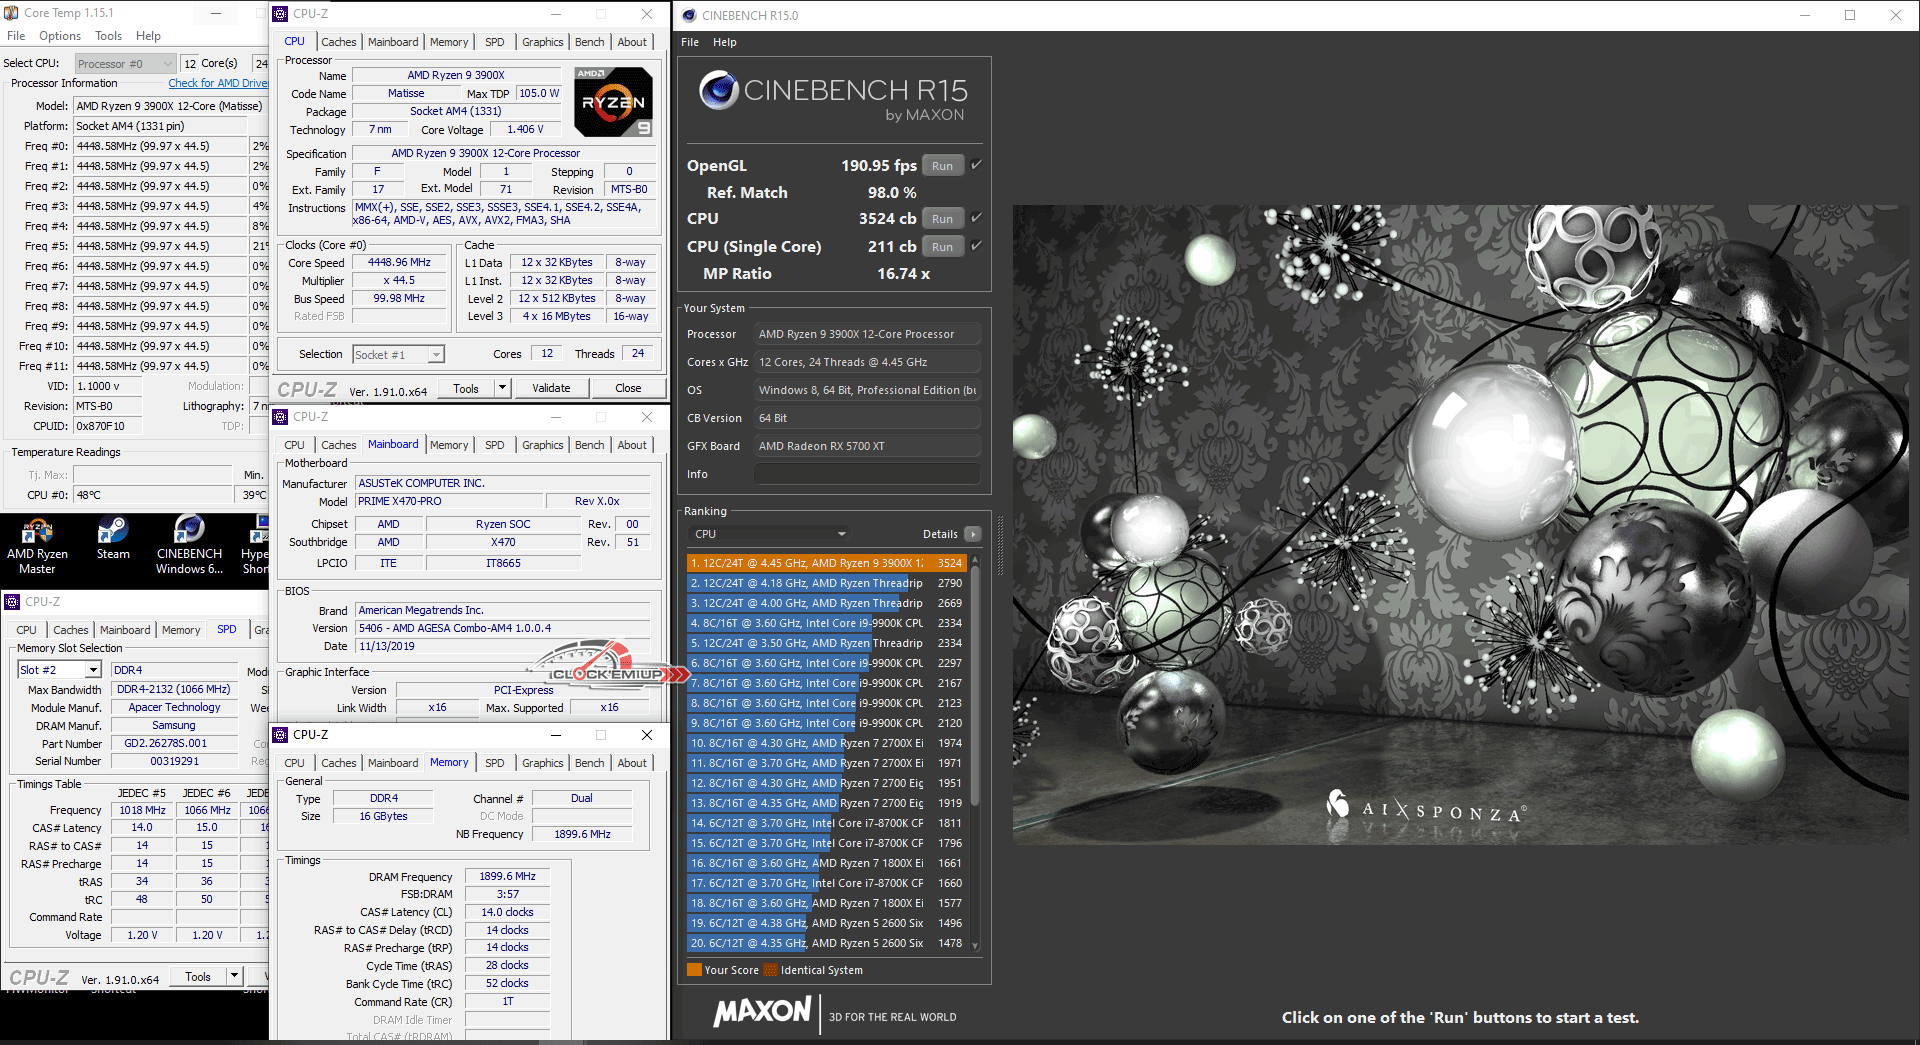Viewport: 1920px width, 1045px height.
Task: Toggle the OpenGL test checkbox
Action: pyautogui.click(x=977, y=165)
